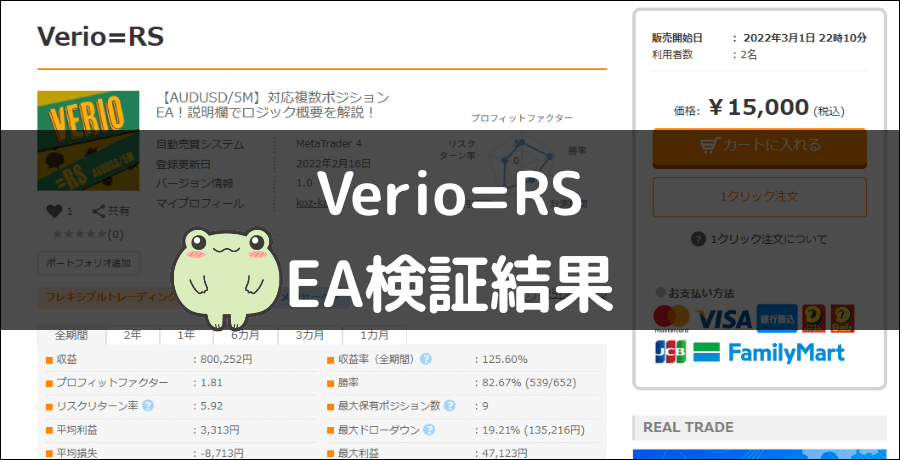Image resolution: width=900 pixels, height=460 pixels.
Task: Click the question icon for 1クリック注文について
Action: click(698, 239)
